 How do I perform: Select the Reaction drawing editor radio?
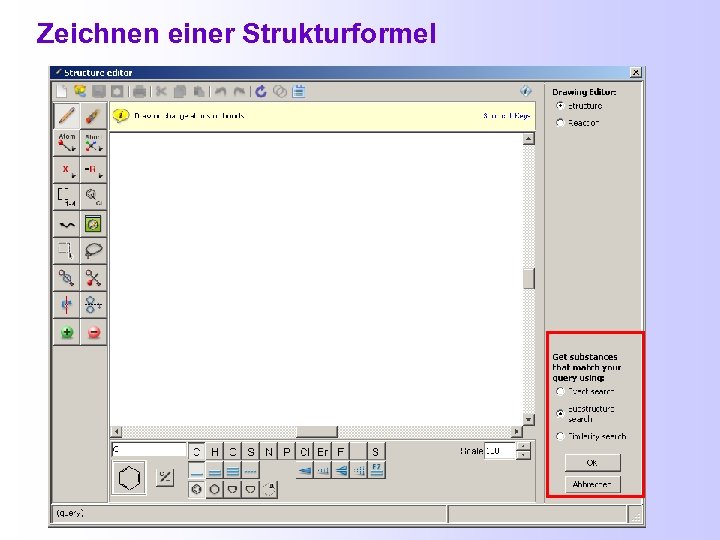click(560, 123)
